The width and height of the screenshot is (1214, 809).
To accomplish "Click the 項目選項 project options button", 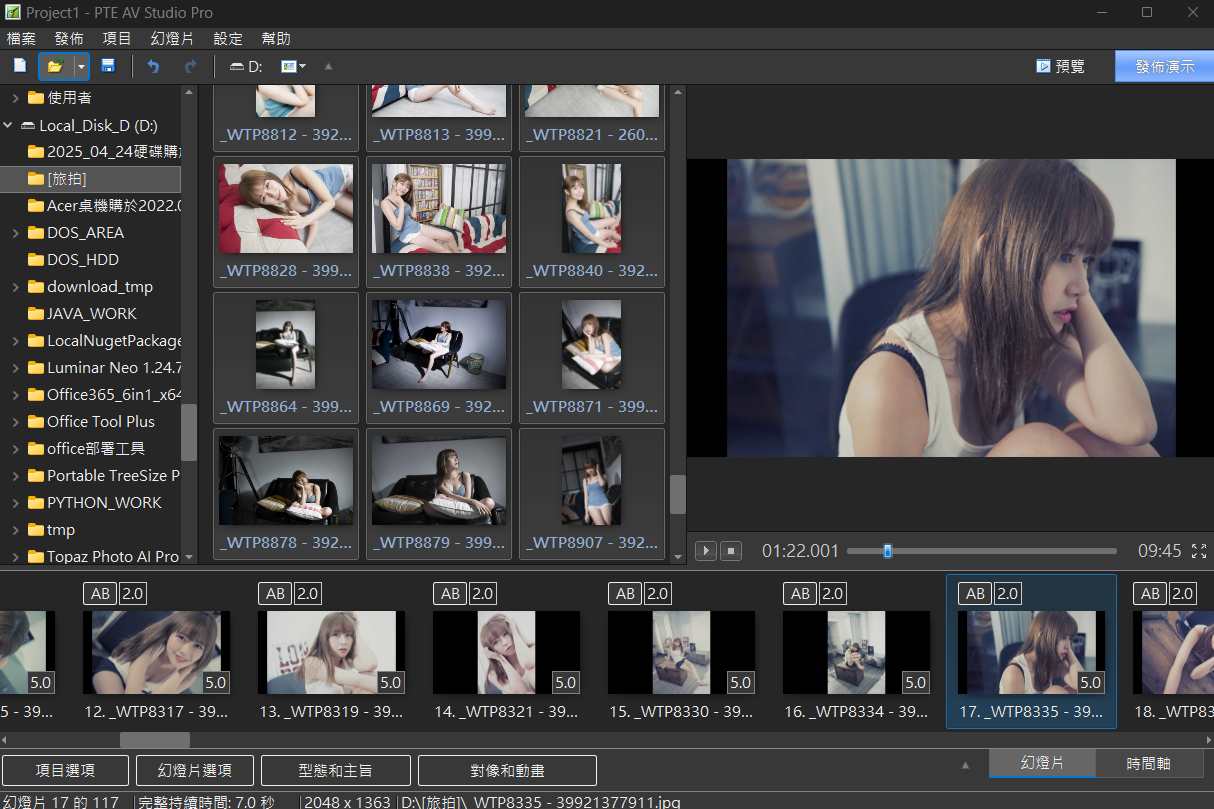I will (66, 770).
